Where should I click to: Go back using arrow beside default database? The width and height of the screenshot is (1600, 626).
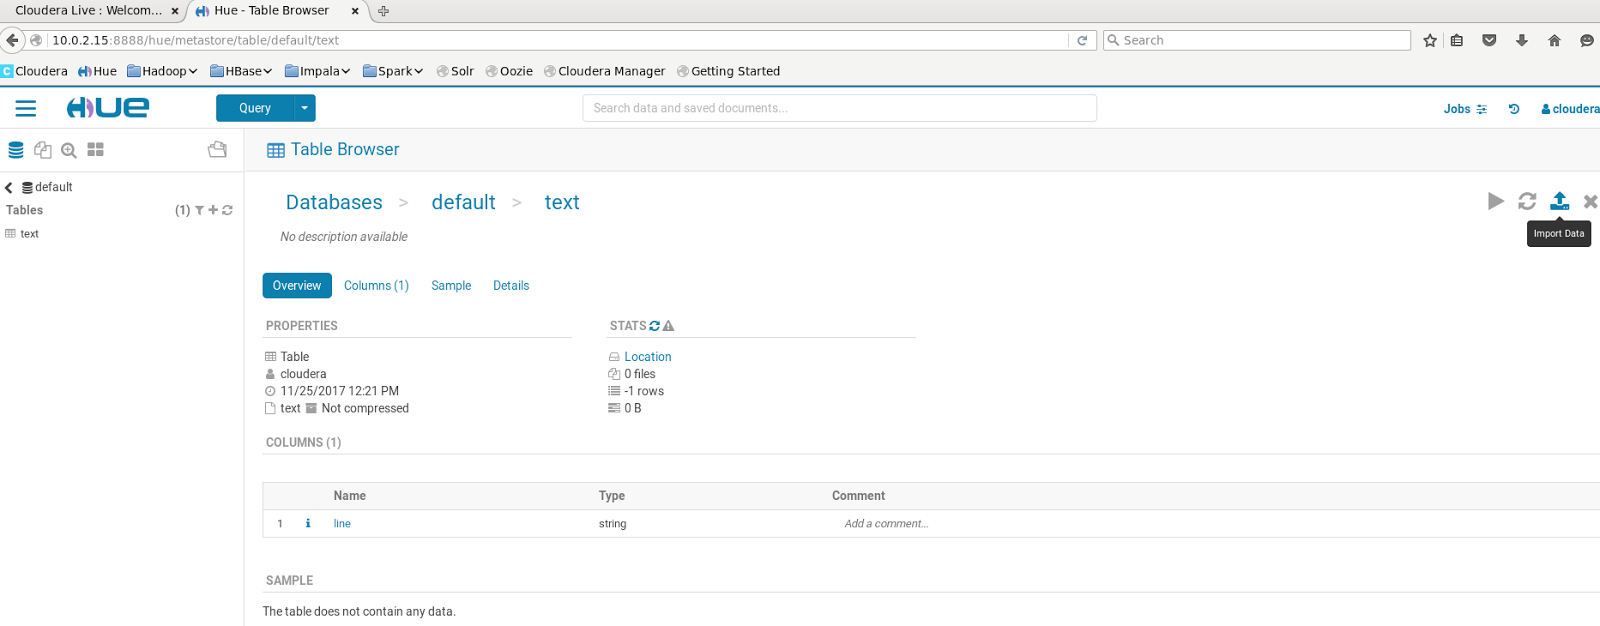pyautogui.click(x=9, y=187)
